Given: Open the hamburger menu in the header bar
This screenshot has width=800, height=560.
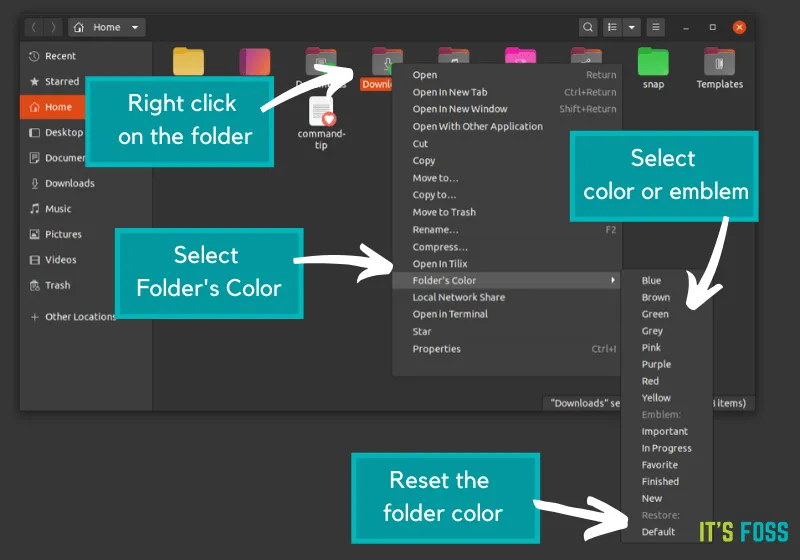Looking at the screenshot, I should pos(655,27).
